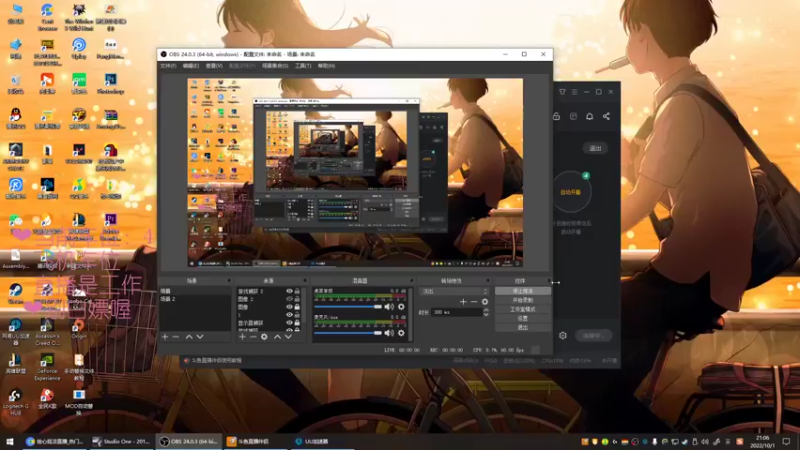Toggle visibility of 图像 source
Image resolution: width=800 pixels, height=450 pixels.
pos(289,307)
